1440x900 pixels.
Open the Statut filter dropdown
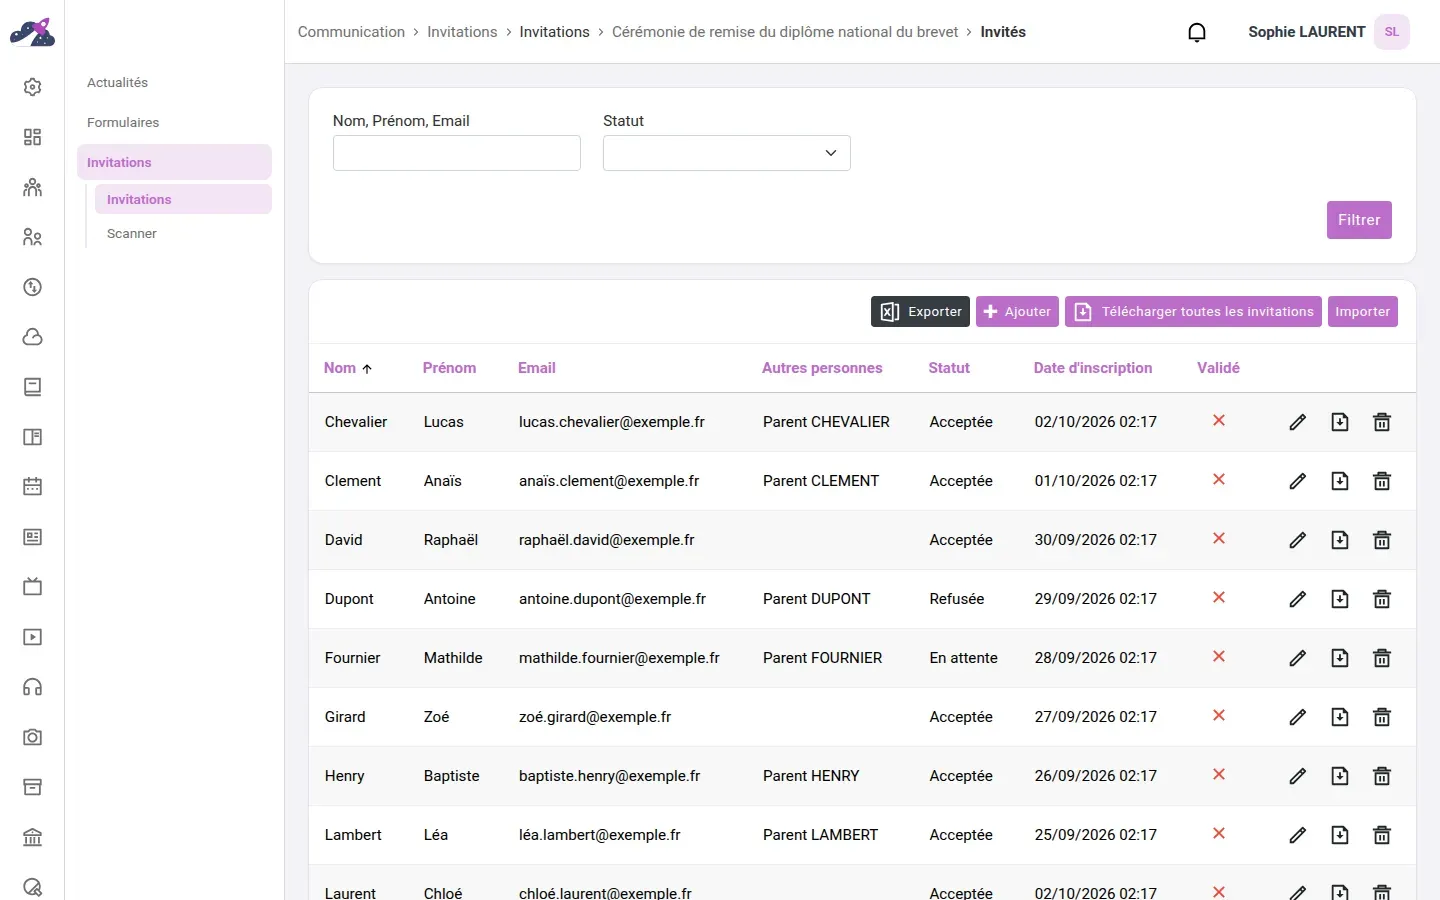click(x=727, y=153)
